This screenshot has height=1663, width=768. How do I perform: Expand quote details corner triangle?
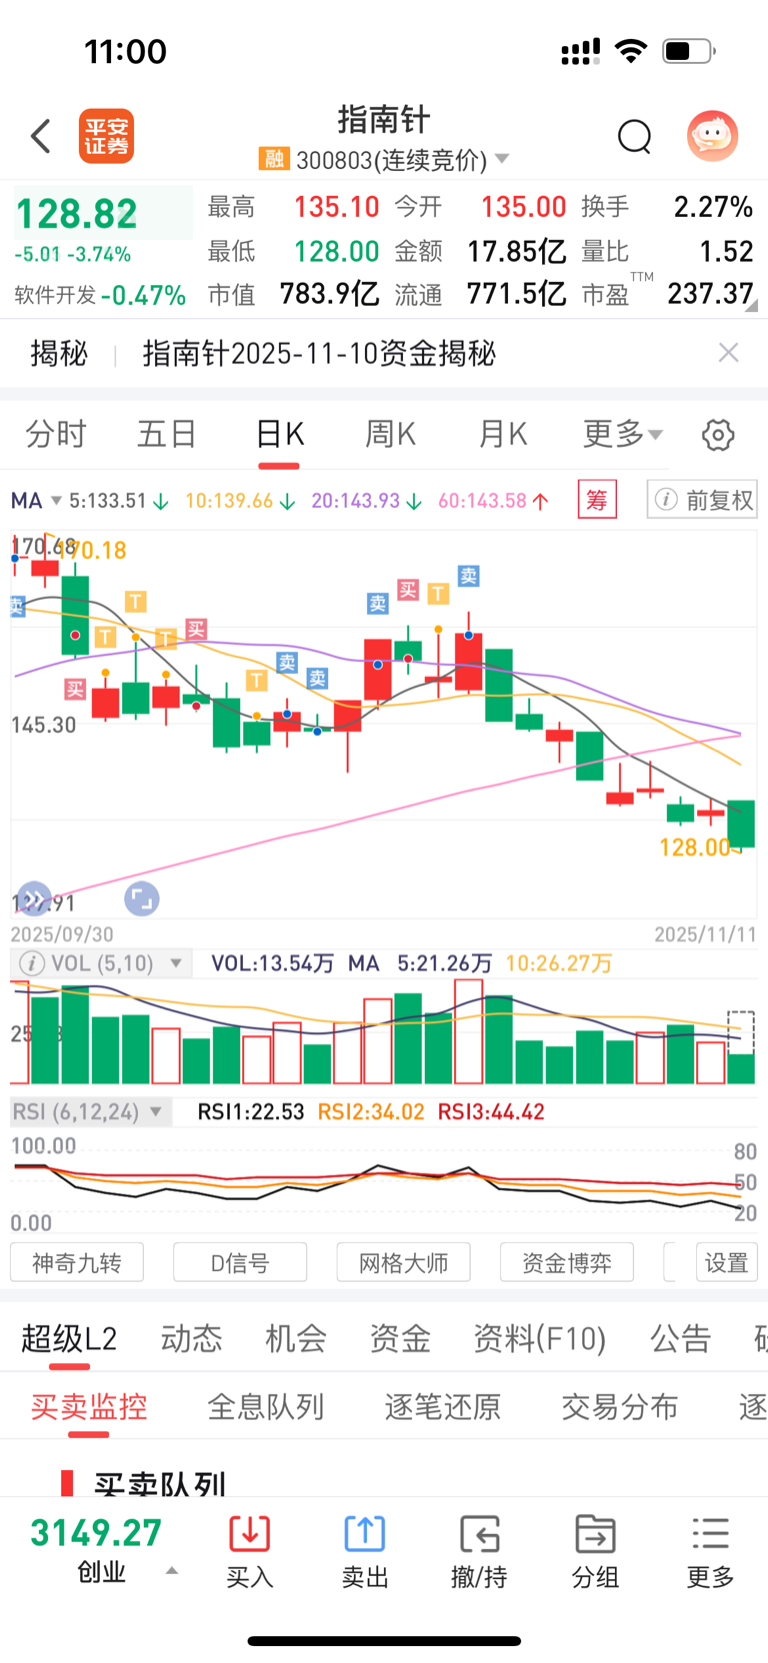click(x=750, y=305)
